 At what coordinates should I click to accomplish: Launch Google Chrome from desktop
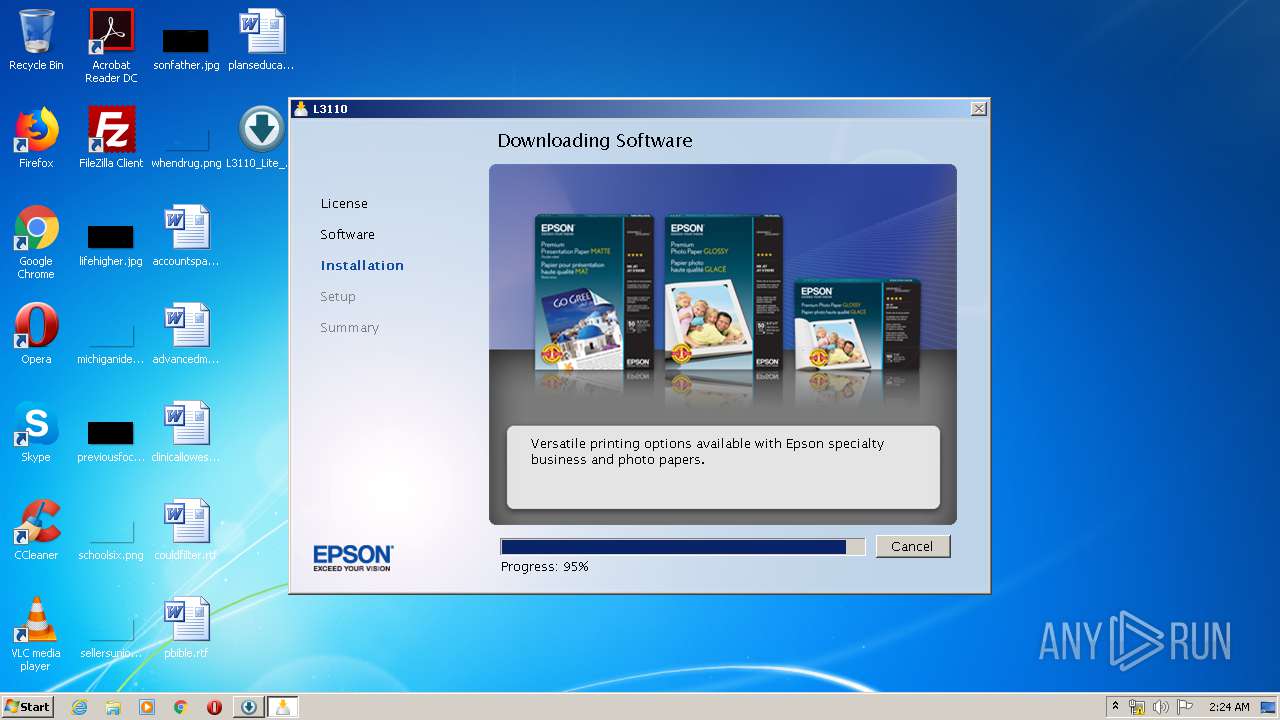tap(36, 242)
